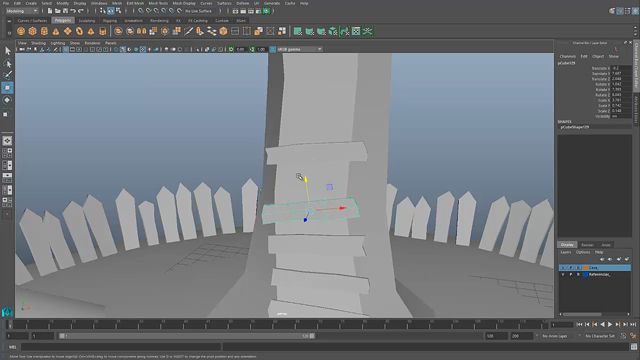Activate the Select tool arrow in the toolbox
The width and height of the screenshot is (640, 360).
click(7, 51)
